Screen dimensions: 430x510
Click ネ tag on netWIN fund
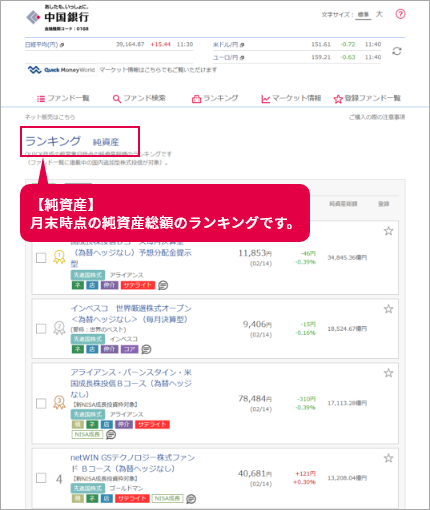pyautogui.click(x=92, y=498)
